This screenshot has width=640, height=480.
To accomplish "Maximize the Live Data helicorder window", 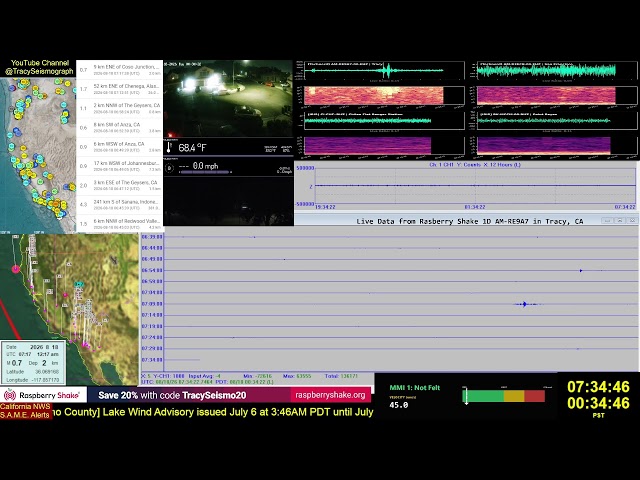I will tap(620, 220).
